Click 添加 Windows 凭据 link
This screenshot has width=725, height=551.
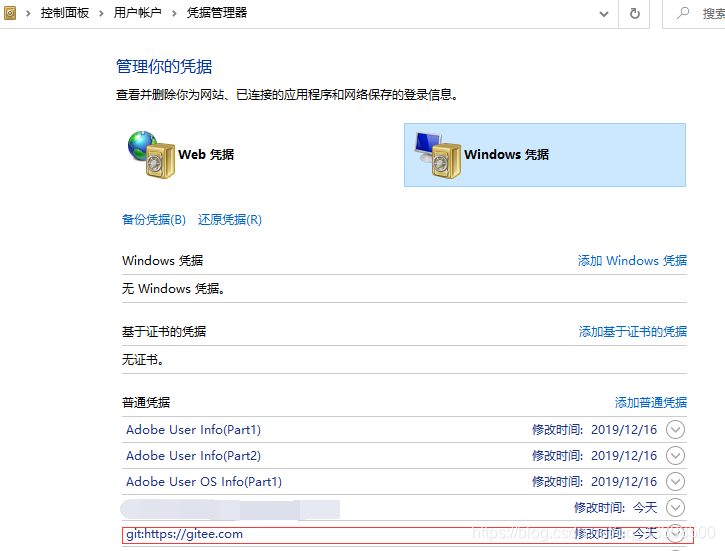click(x=632, y=261)
